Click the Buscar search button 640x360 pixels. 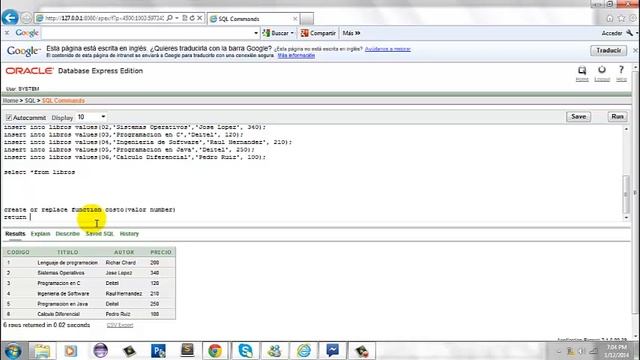pos(276,33)
